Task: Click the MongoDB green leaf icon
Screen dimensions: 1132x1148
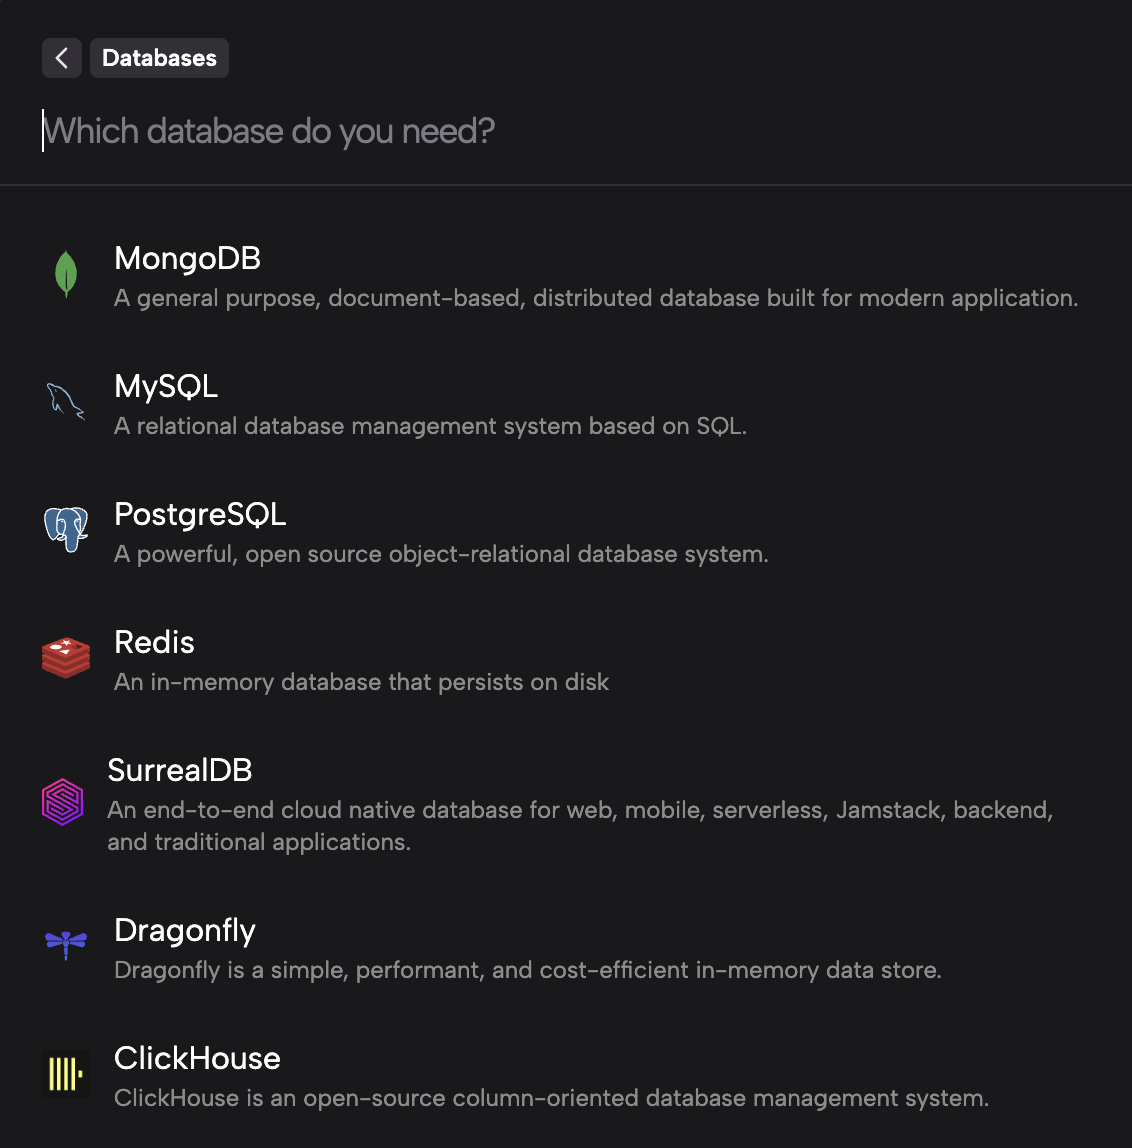Action: [x=66, y=274]
